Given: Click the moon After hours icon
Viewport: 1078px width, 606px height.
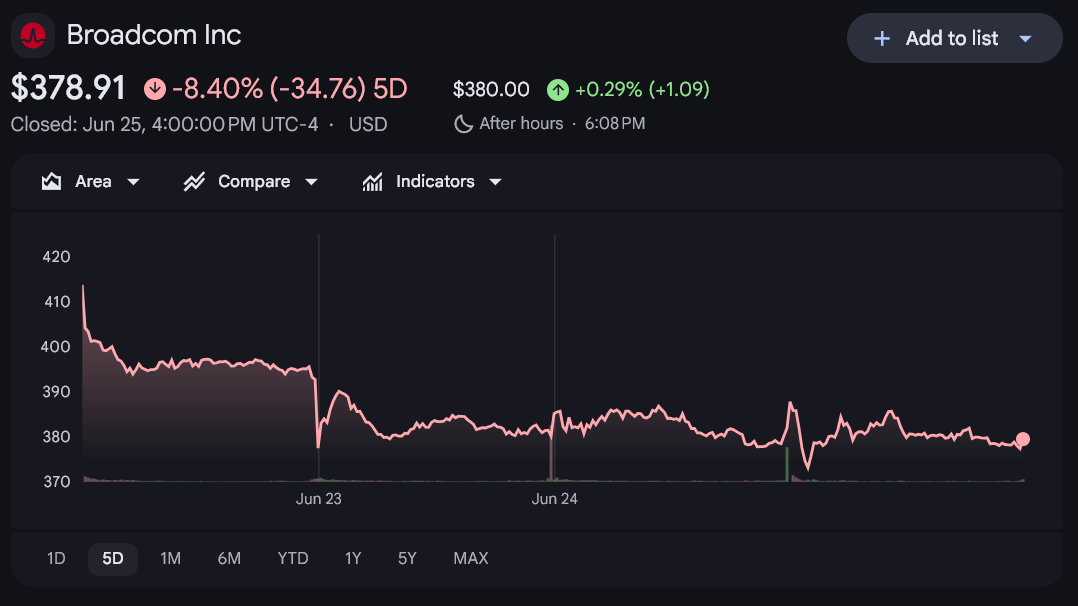Looking at the screenshot, I should [463, 124].
